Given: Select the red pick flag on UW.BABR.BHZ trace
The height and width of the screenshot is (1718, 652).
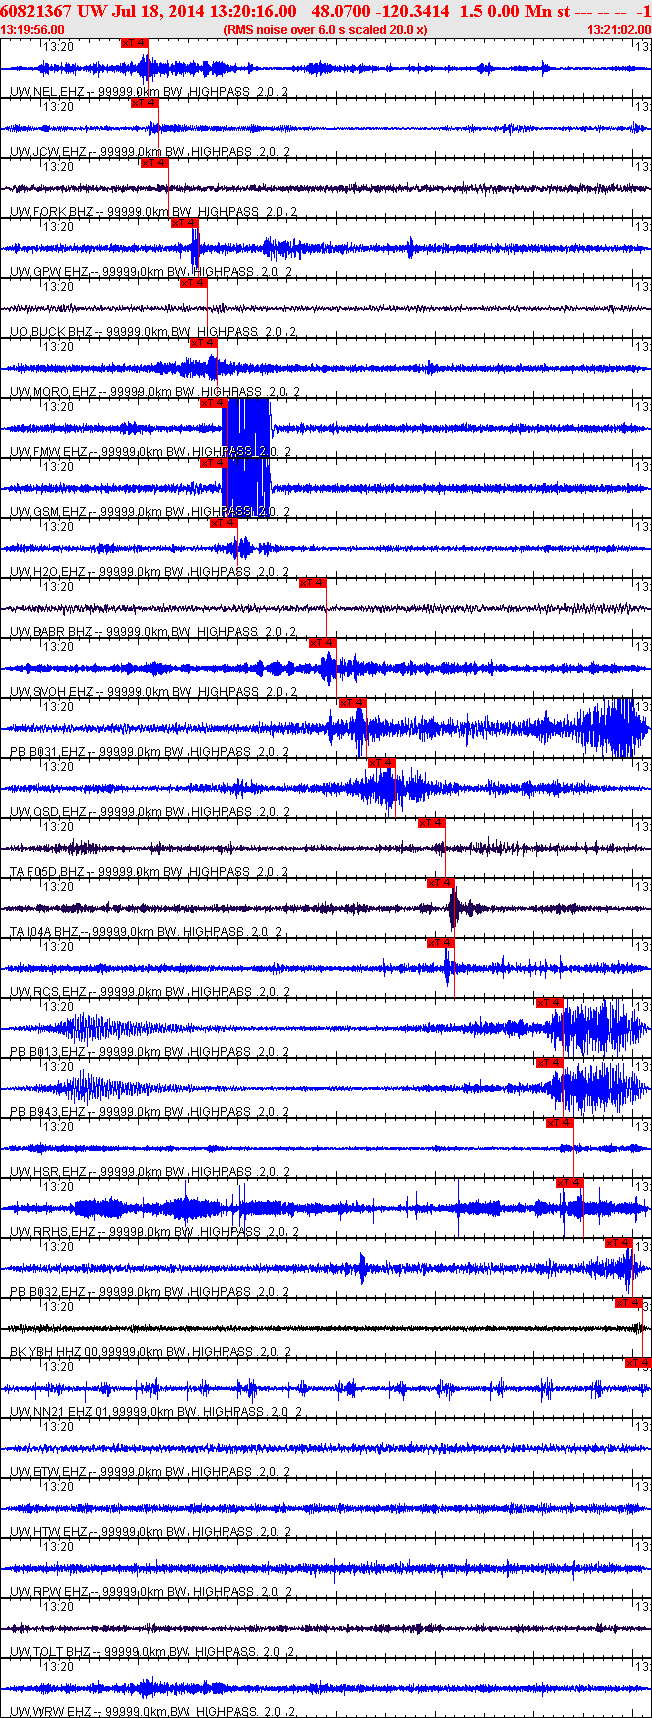Looking at the screenshot, I should pyautogui.click(x=313, y=583).
